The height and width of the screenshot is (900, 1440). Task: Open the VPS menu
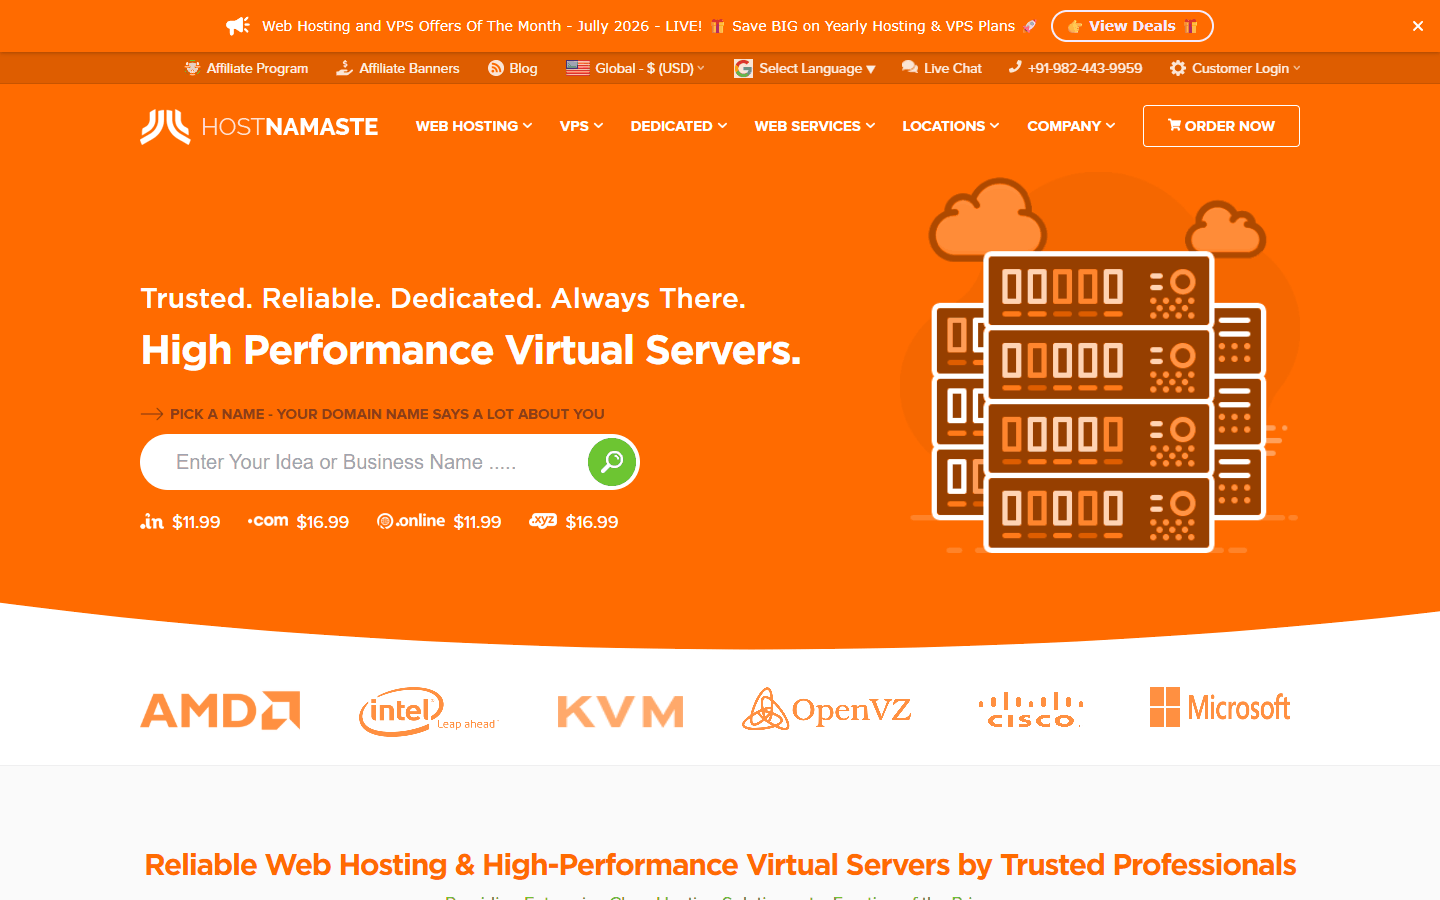tap(581, 126)
